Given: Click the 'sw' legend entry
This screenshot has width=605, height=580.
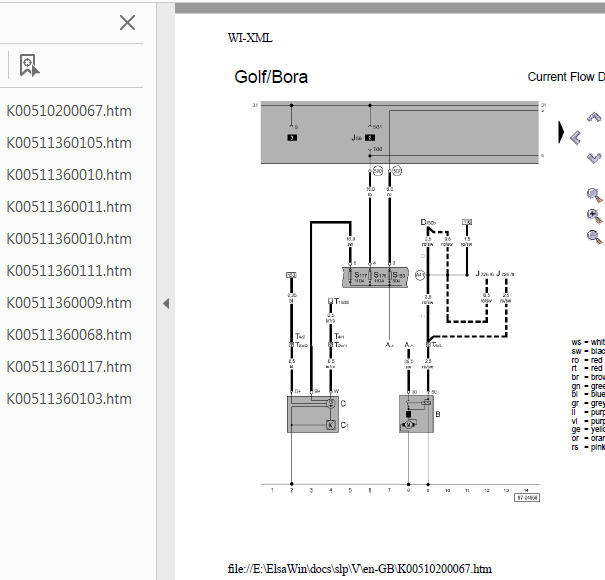Looking at the screenshot, I should [588, 351].
